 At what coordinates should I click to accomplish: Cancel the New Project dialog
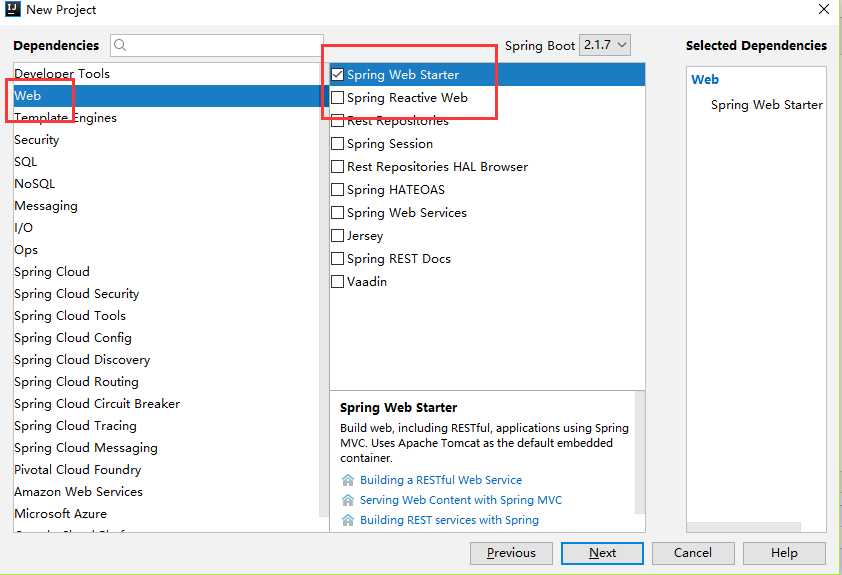pyautogui.click(x=693, y=553)
